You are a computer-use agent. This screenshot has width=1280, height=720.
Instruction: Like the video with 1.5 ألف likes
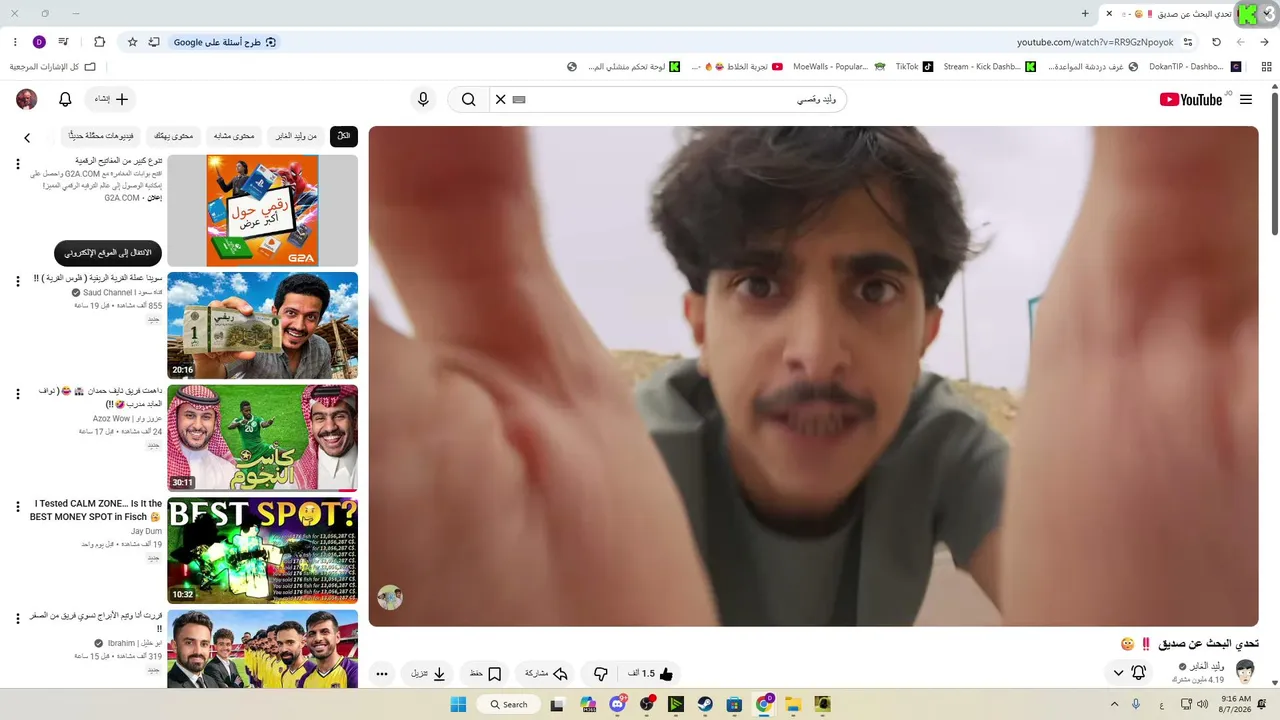[651, 674]
